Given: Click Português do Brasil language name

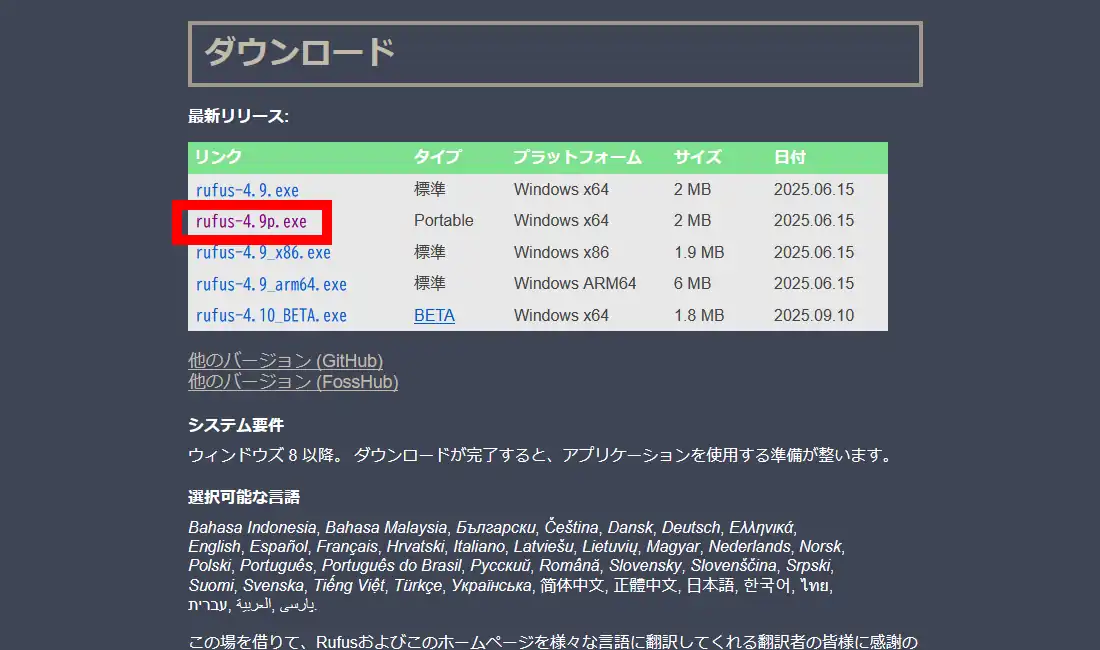Looking at the screenshot, I should tap(391, 565).
